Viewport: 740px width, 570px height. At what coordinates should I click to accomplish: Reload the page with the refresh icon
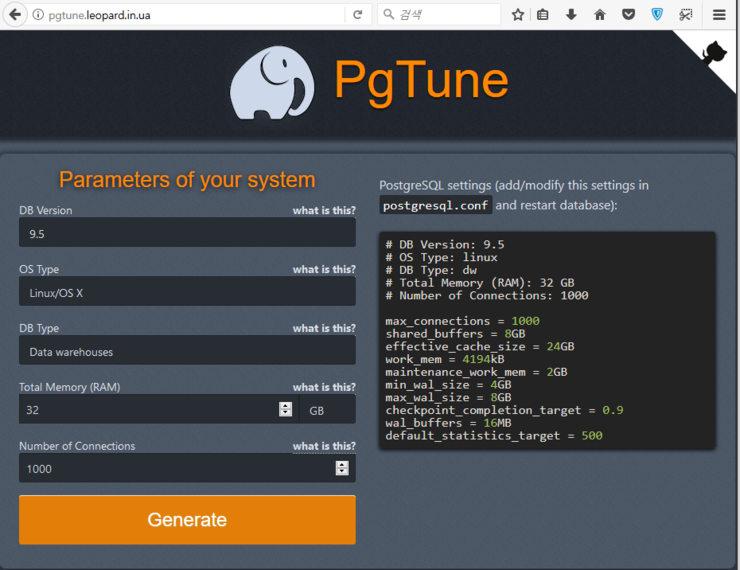click(358, 15)
